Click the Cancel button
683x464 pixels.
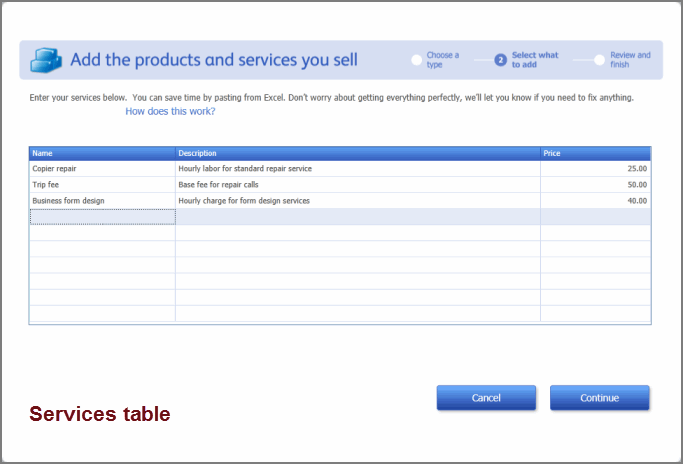tap(486, 398)
